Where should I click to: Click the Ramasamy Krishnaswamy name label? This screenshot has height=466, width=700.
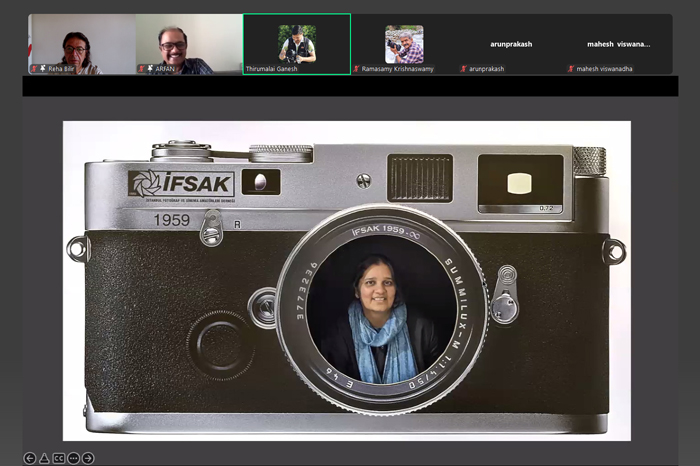pos(397,69)
